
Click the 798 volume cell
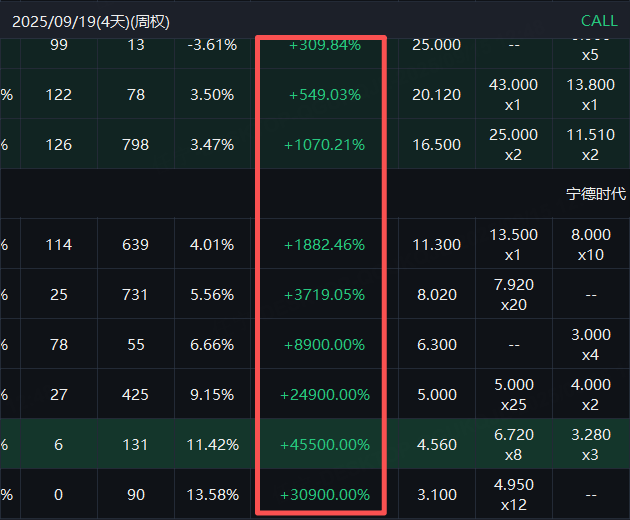point(135,145)
